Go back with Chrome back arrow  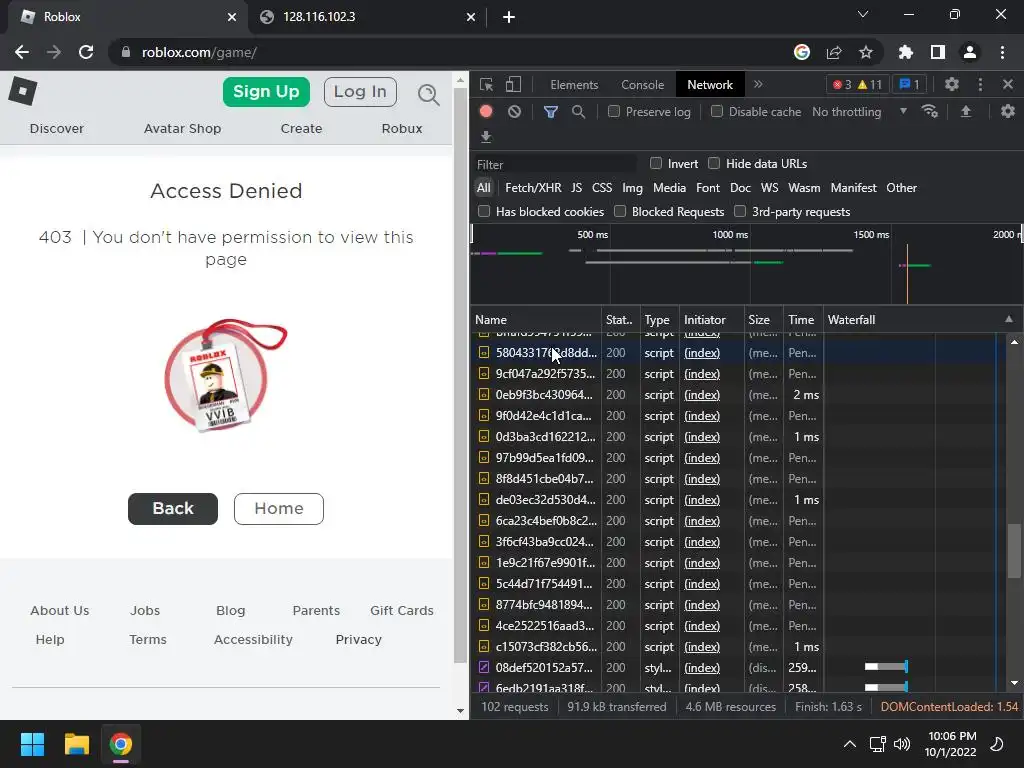pyautogui.click(x=22, y=52)
